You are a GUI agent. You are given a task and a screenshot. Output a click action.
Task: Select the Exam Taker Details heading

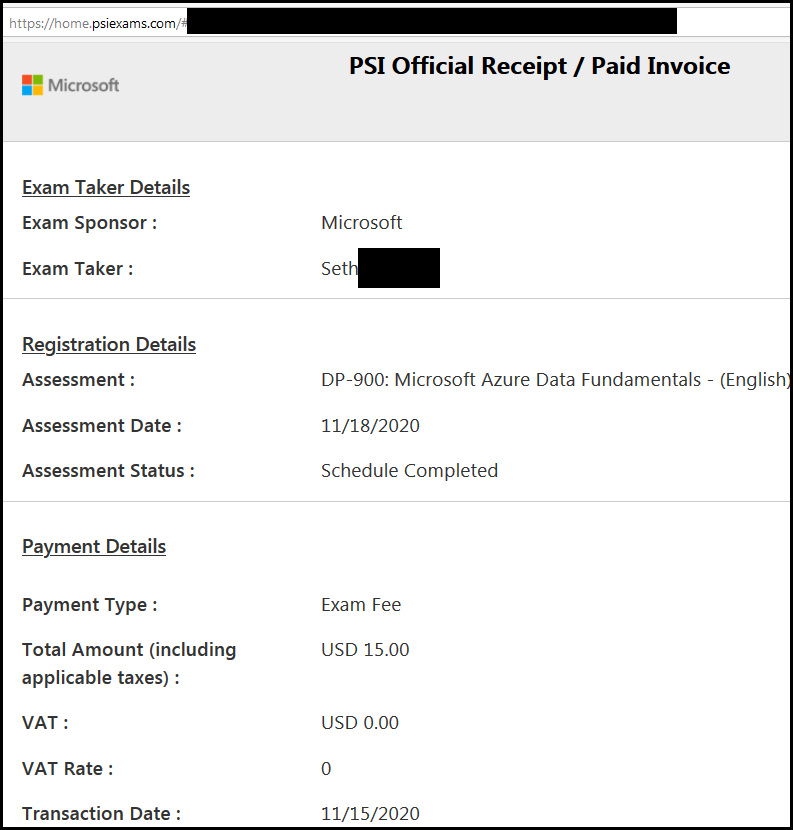pyautogui.click(x=106, y=188)
